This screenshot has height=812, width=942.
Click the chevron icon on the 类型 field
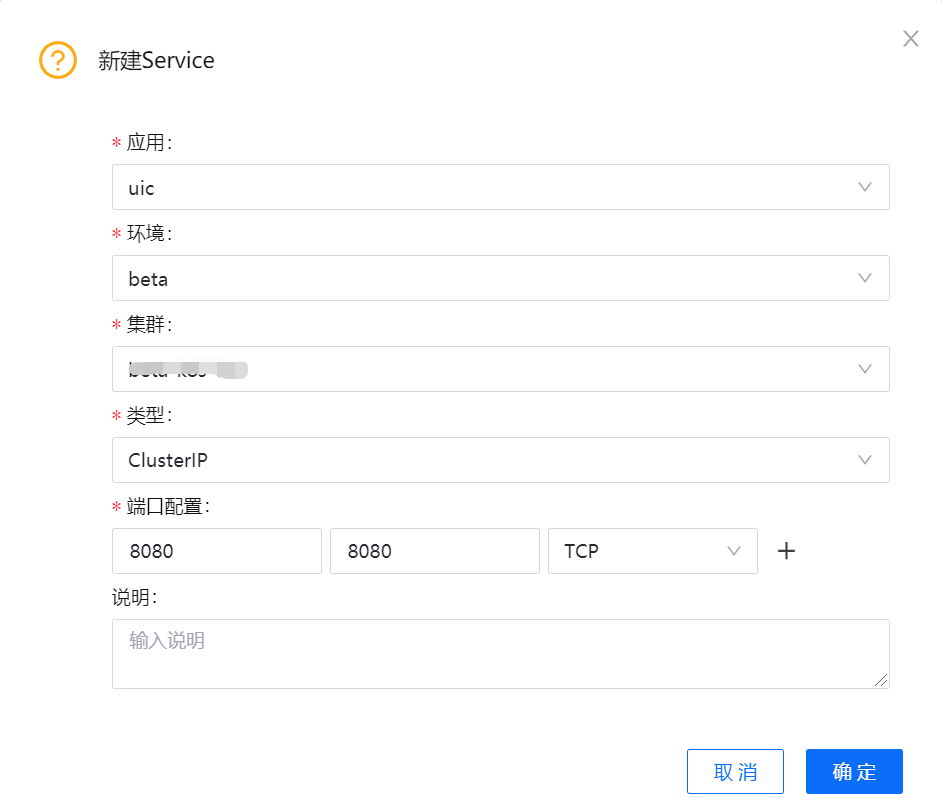click(x=863, y=460)
